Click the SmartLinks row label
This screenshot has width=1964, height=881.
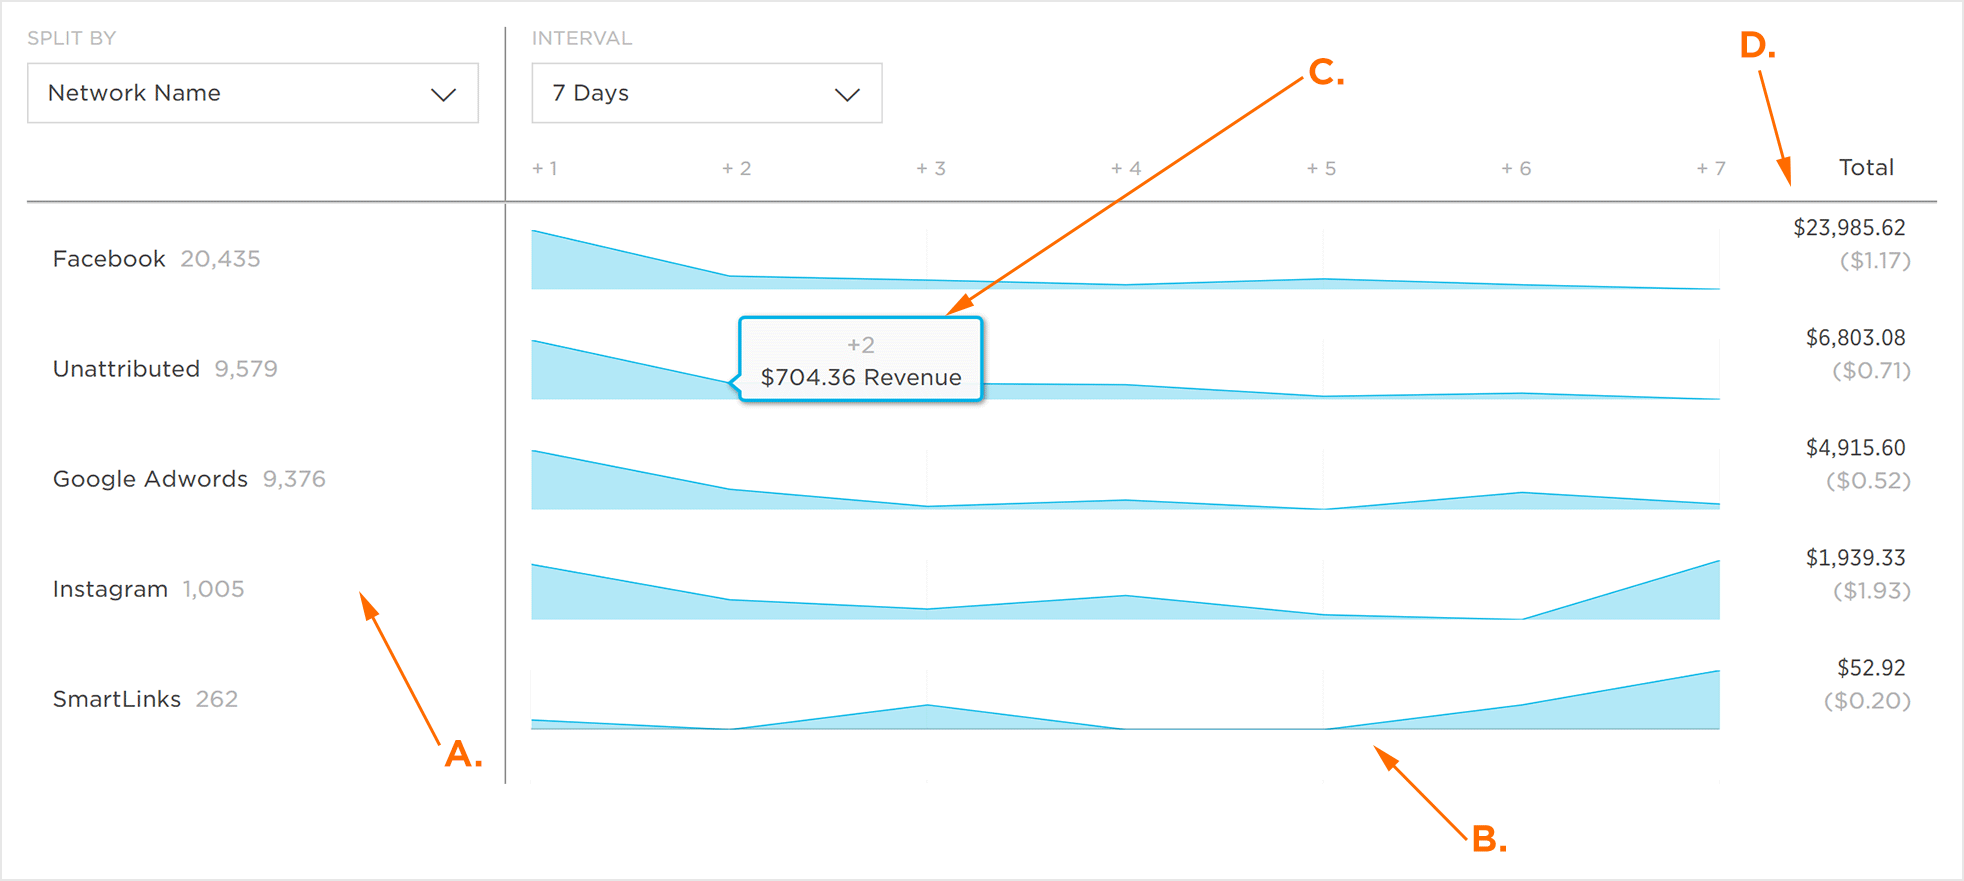(117, 699)
